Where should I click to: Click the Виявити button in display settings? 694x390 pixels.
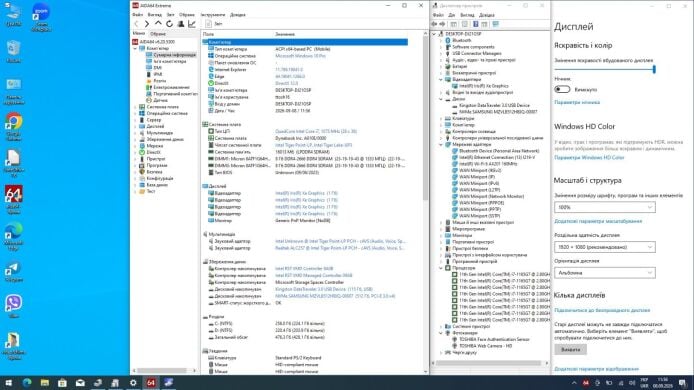click(x=571, y=349)
